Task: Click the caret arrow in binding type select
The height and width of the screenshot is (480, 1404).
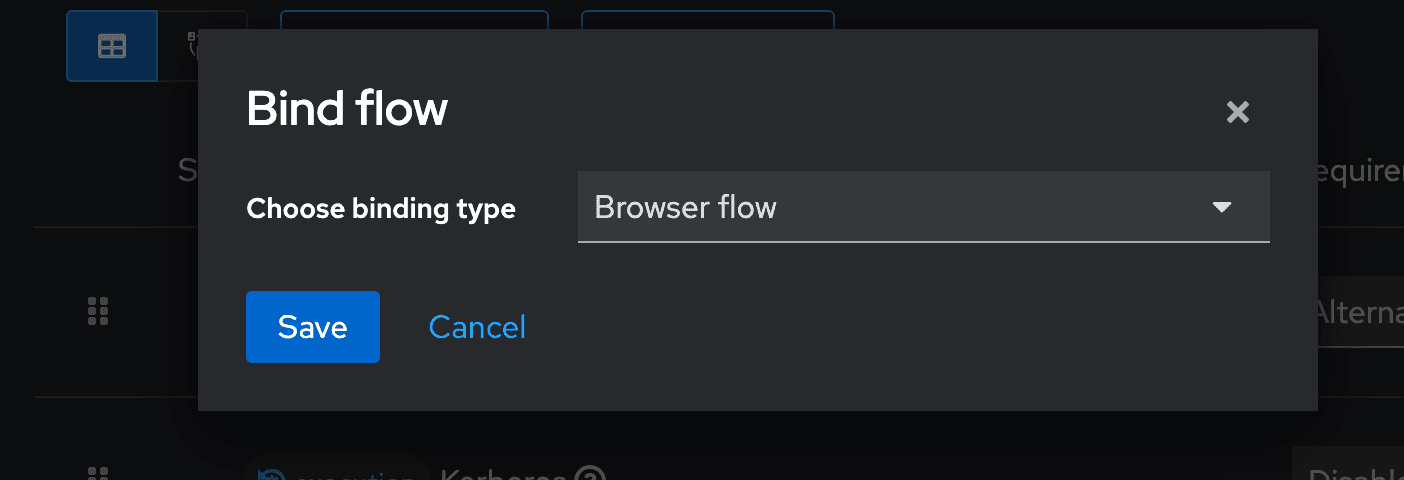Action: click(x=1221, y=208)
